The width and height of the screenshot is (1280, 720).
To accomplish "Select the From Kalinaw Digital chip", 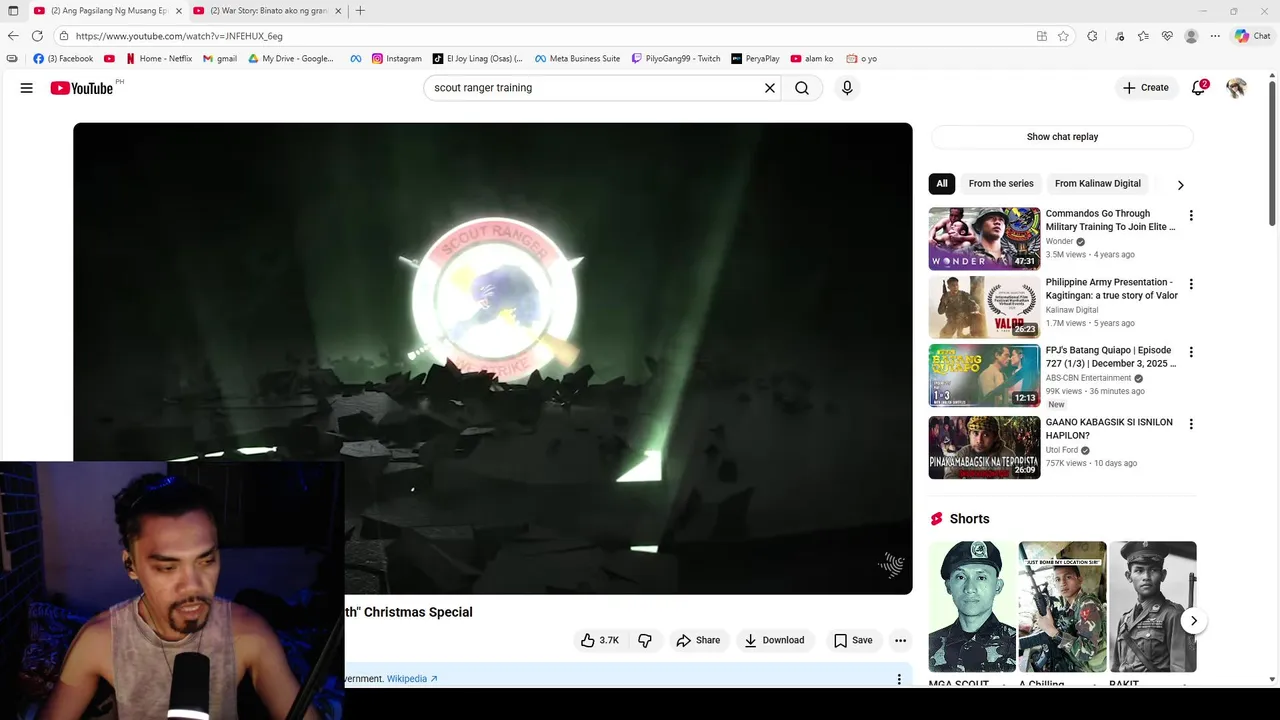I will pyautogui.click(x=1097, y=184).
